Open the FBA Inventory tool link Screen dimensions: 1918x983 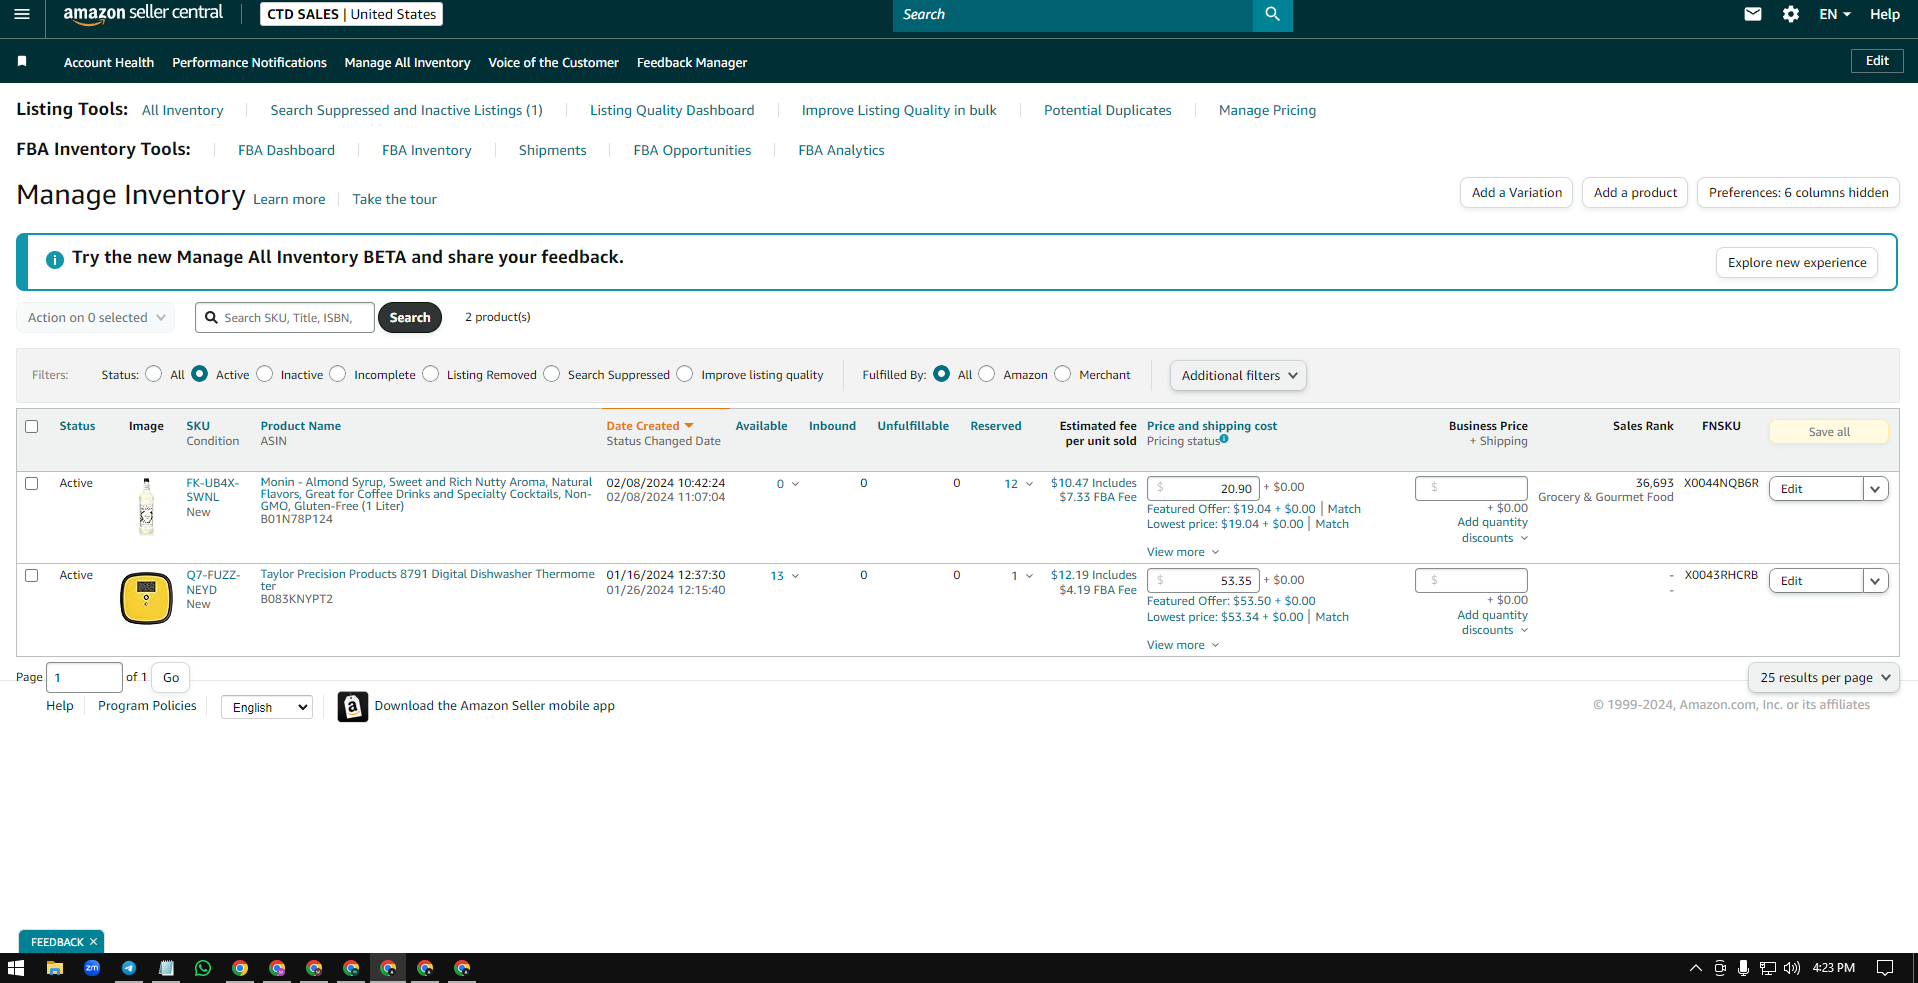pos(427,150)
